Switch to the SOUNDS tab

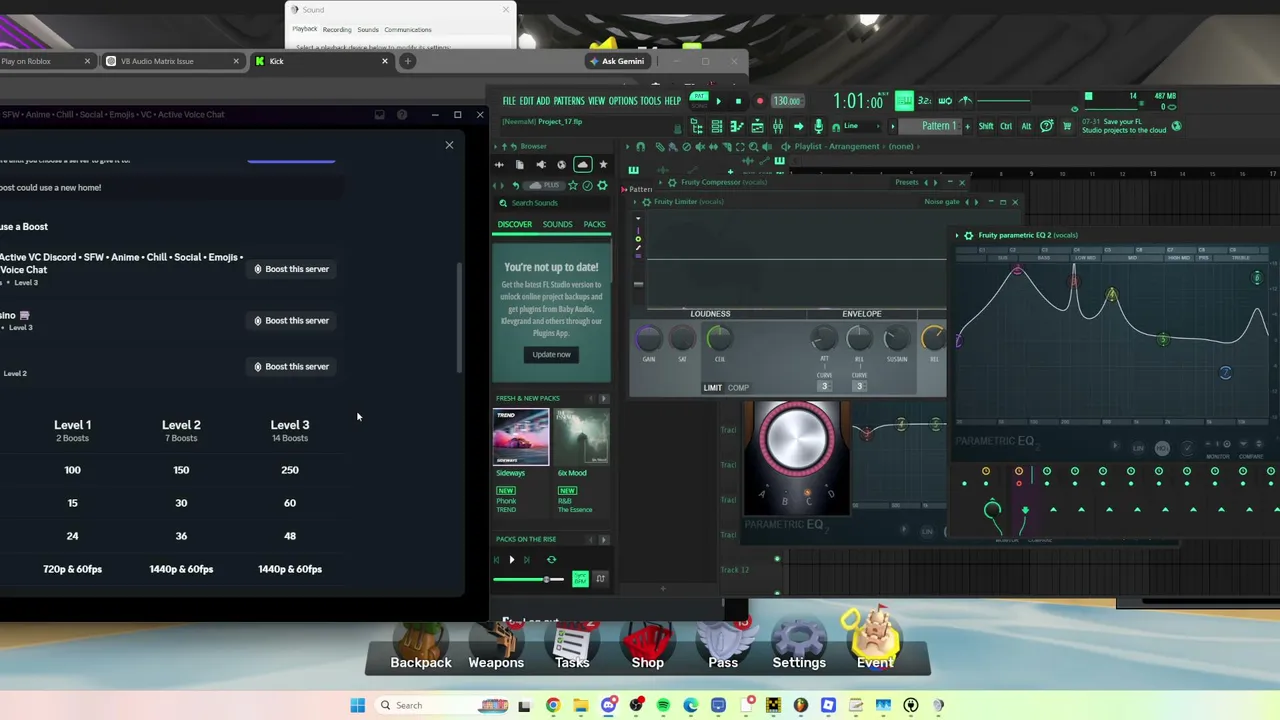pyautogui.click(x=558, y=224)
